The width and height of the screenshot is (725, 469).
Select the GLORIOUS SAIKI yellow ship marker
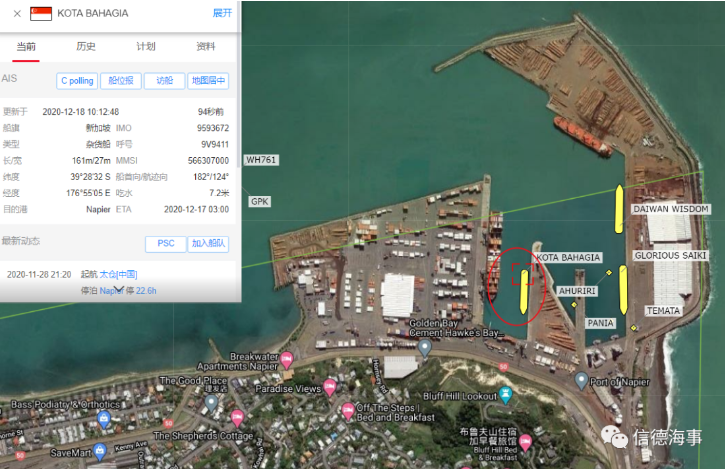[x=623, y=288]
